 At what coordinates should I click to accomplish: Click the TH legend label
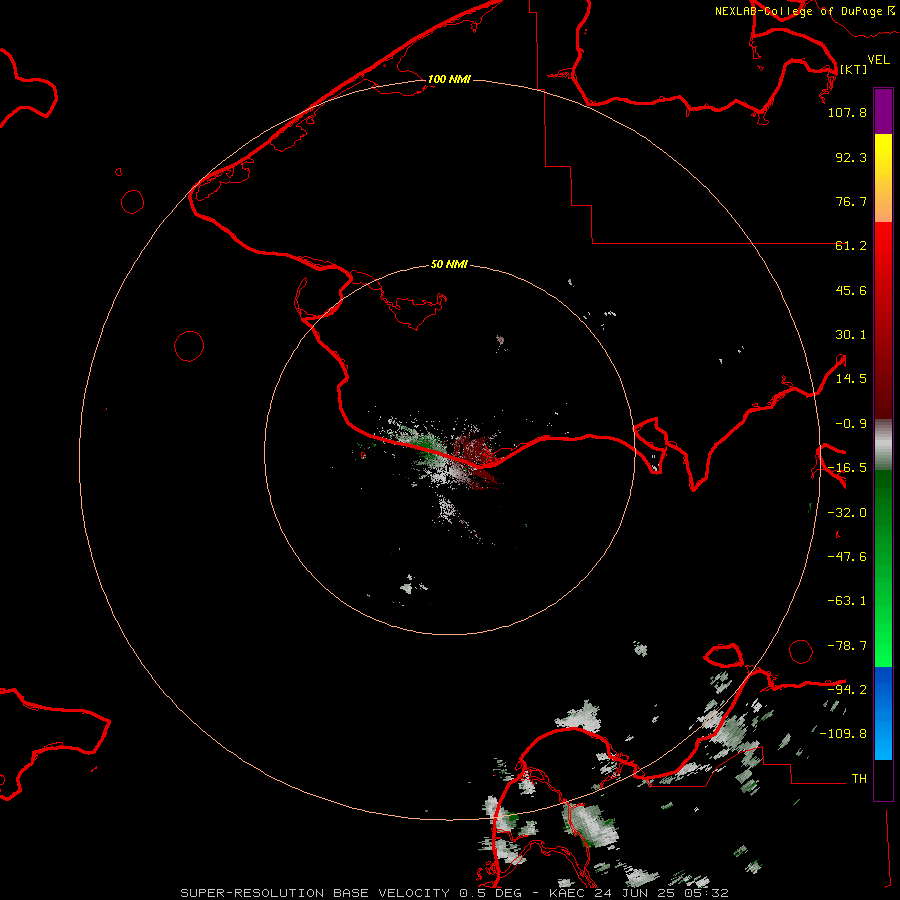click(x=859, y=779)
